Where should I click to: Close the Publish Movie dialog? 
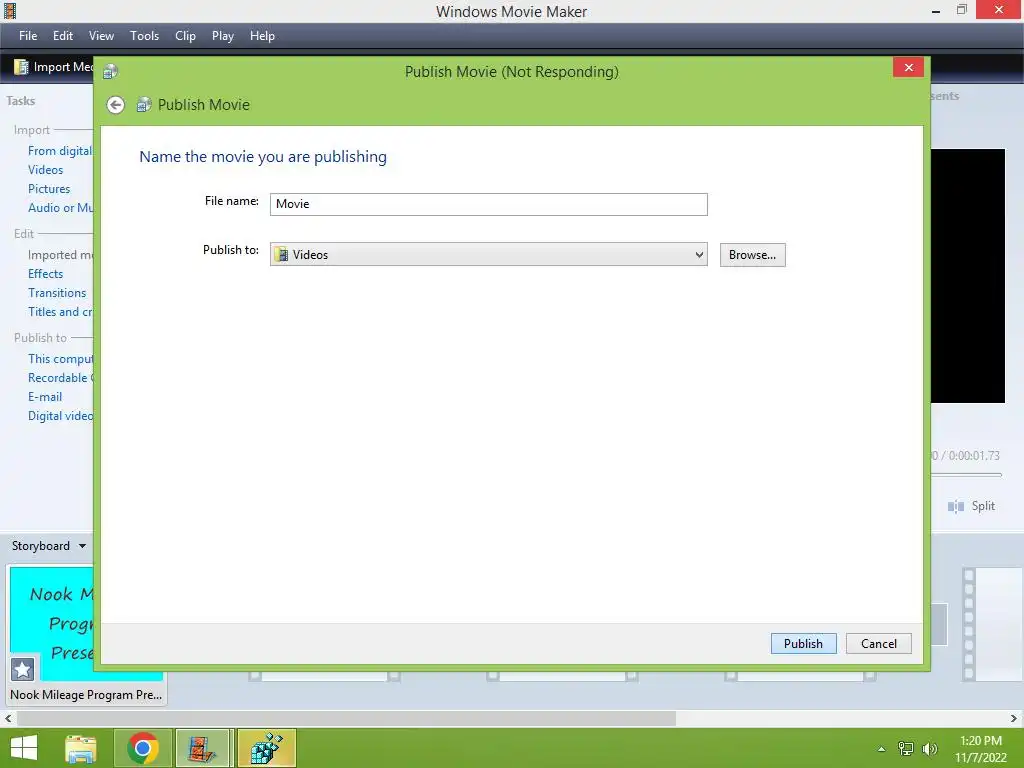pos(908,67)
